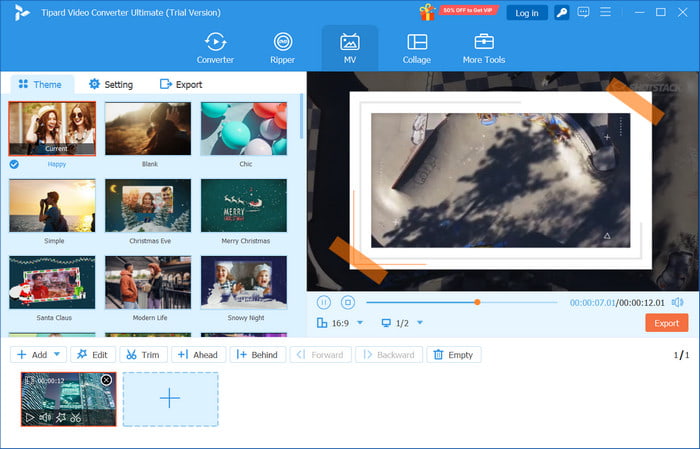The width and height of the screenshot is (700, 449).
Task: Click the playback progress slider handle
Action: (477, 302)
